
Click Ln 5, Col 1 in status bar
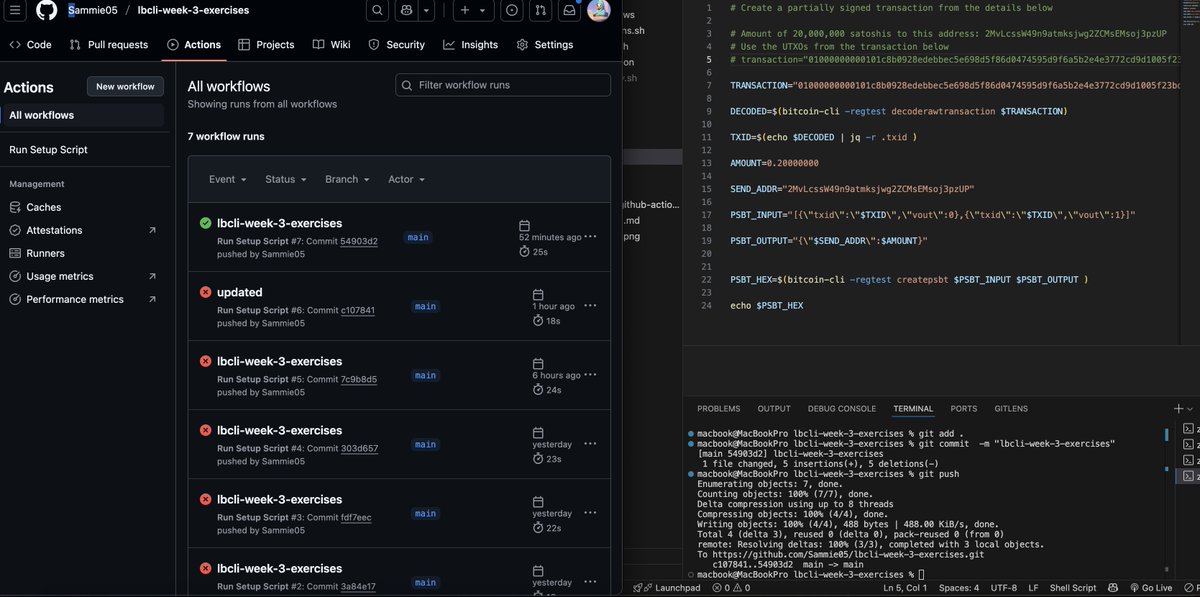click(x=907, y=588)
